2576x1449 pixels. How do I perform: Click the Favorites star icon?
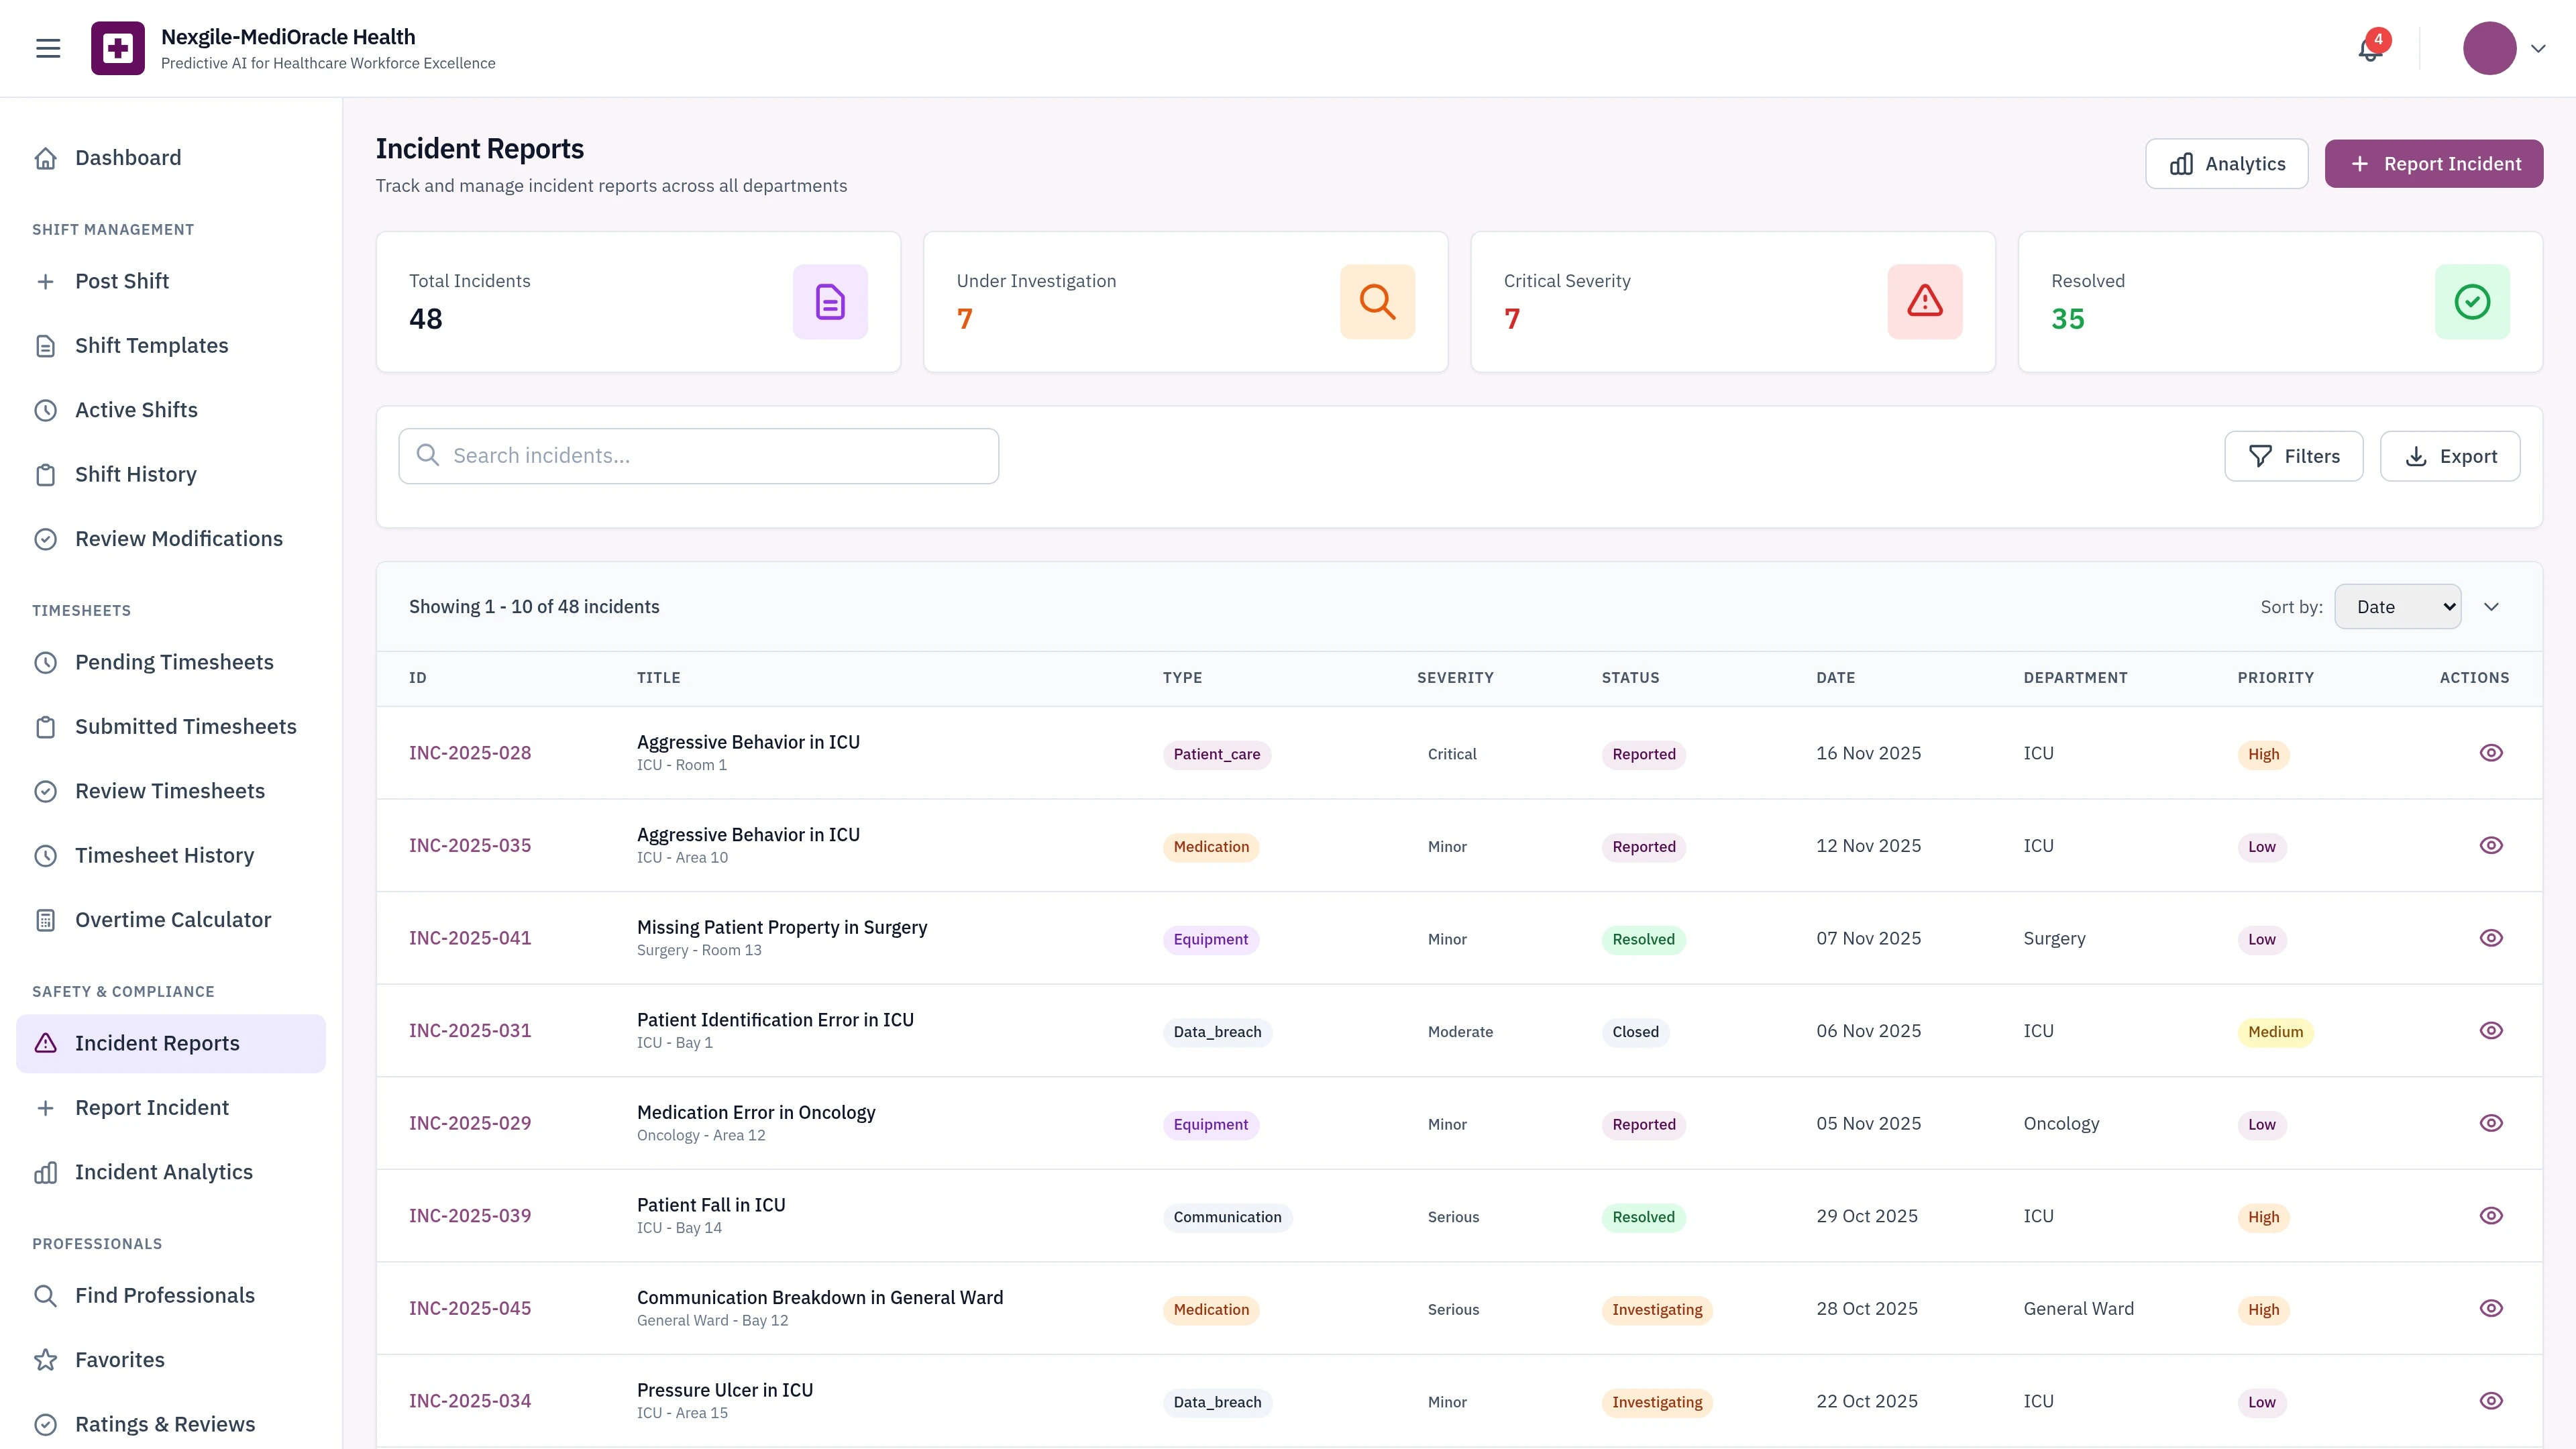click(46, 1360)
